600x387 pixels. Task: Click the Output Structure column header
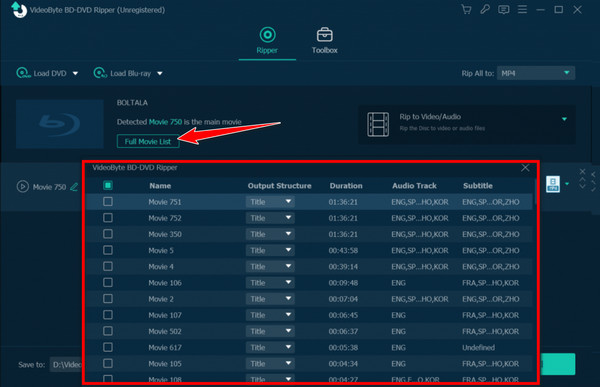[x=279, y=186]
